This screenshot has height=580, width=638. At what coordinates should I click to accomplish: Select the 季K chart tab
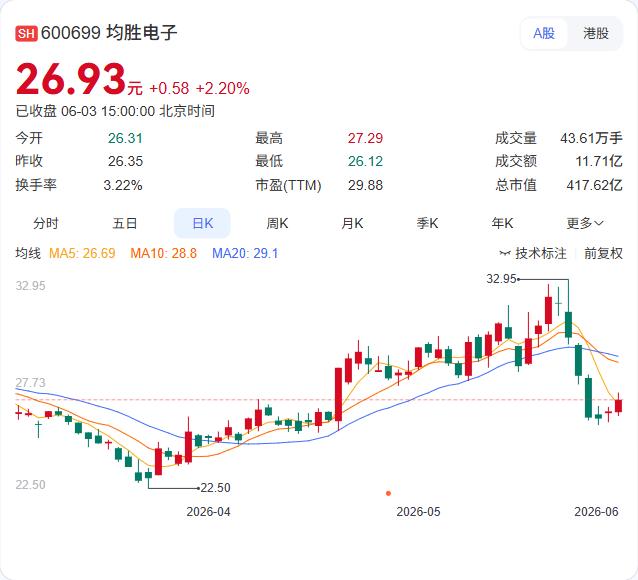coord(427,223)
